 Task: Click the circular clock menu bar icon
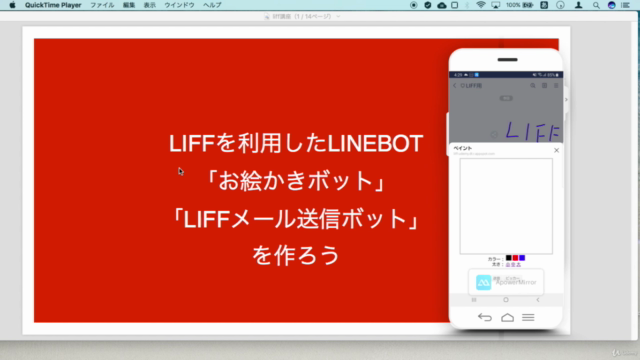(560, 5)
